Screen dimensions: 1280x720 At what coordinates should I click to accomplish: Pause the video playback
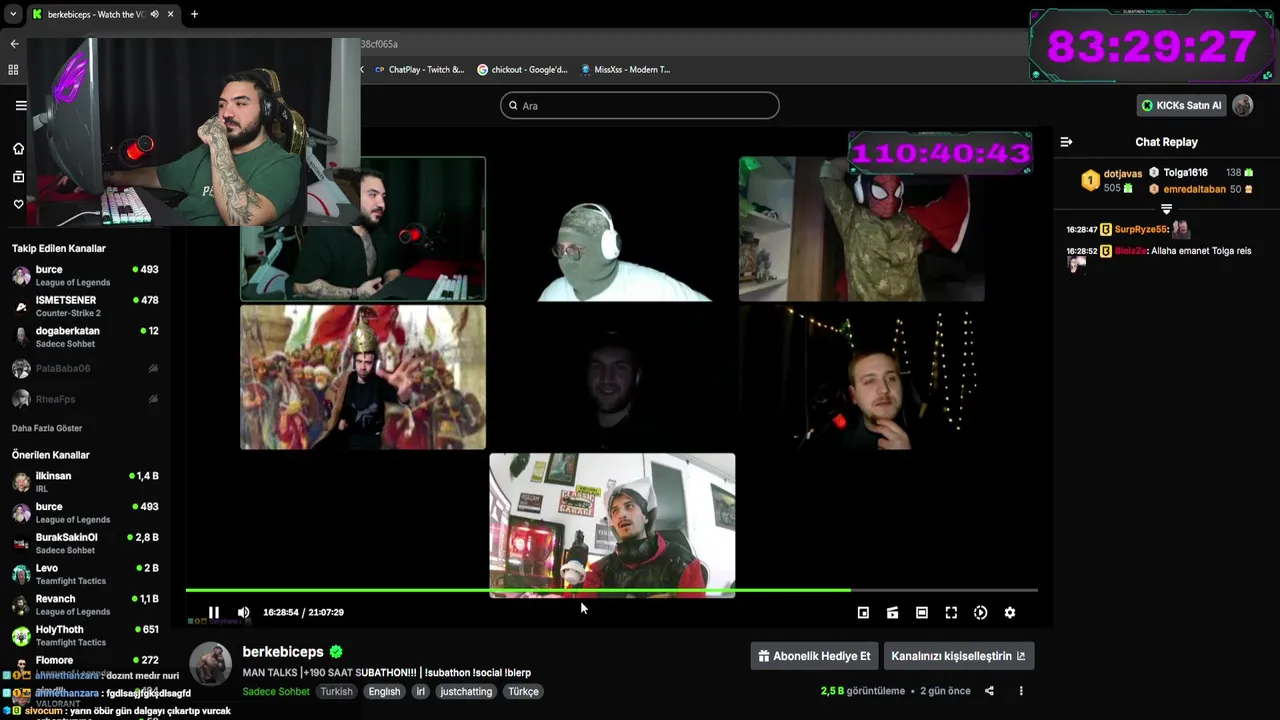[213, 612]
